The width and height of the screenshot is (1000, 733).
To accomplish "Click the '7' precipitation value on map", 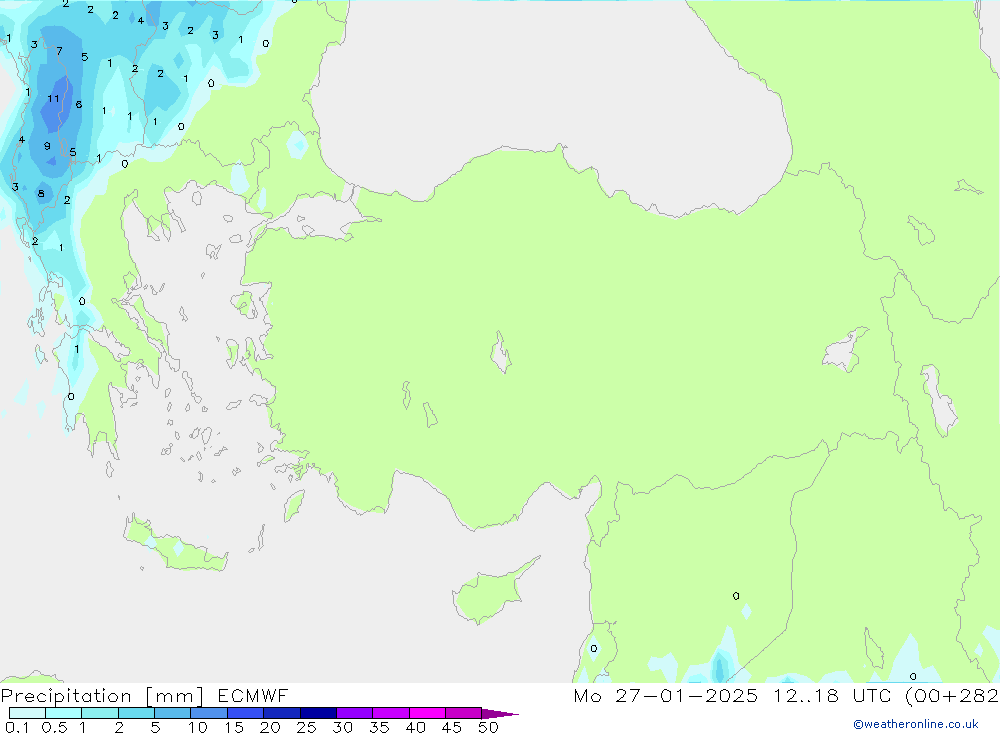I will (59, 51).
